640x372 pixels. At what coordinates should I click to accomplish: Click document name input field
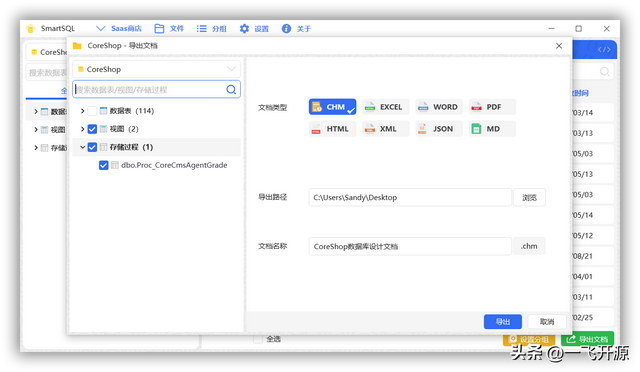[x=410, y=246]
